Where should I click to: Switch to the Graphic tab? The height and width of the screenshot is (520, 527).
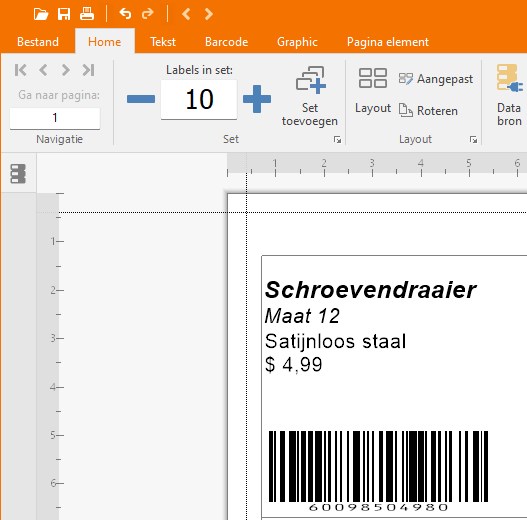click(297, 42)
